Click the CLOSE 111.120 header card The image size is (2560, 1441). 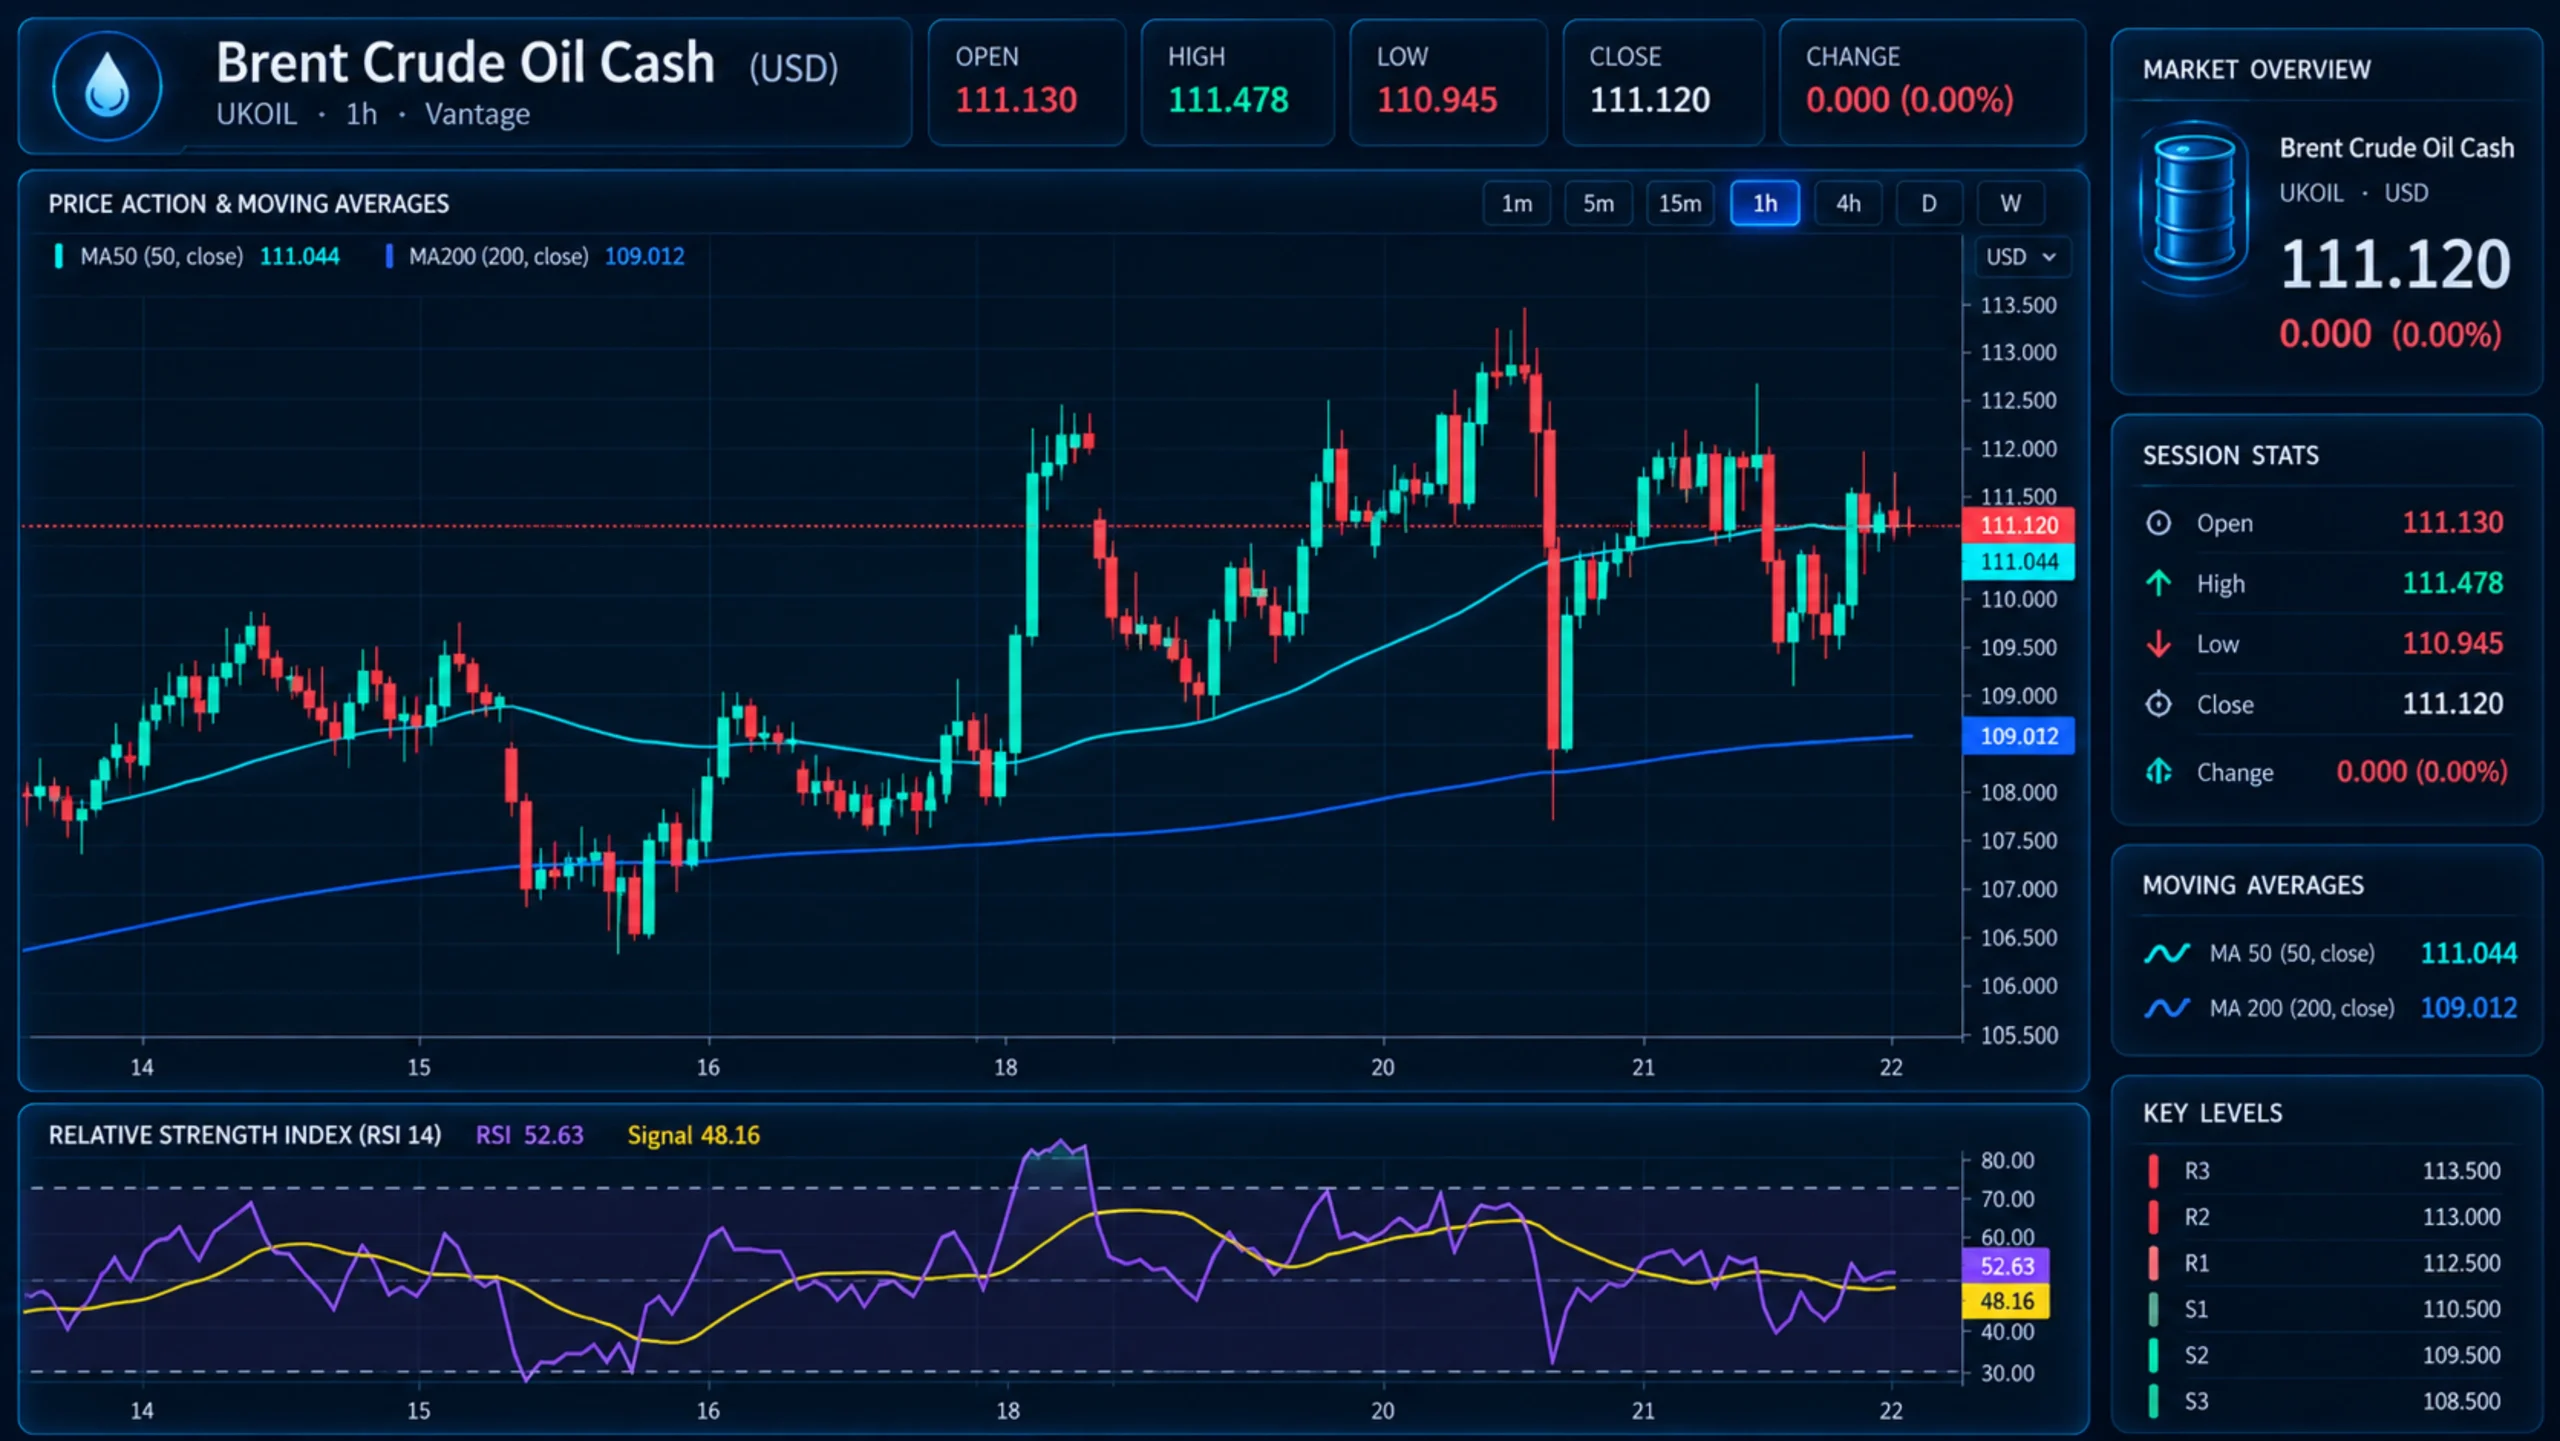[x=1663, y=82]
